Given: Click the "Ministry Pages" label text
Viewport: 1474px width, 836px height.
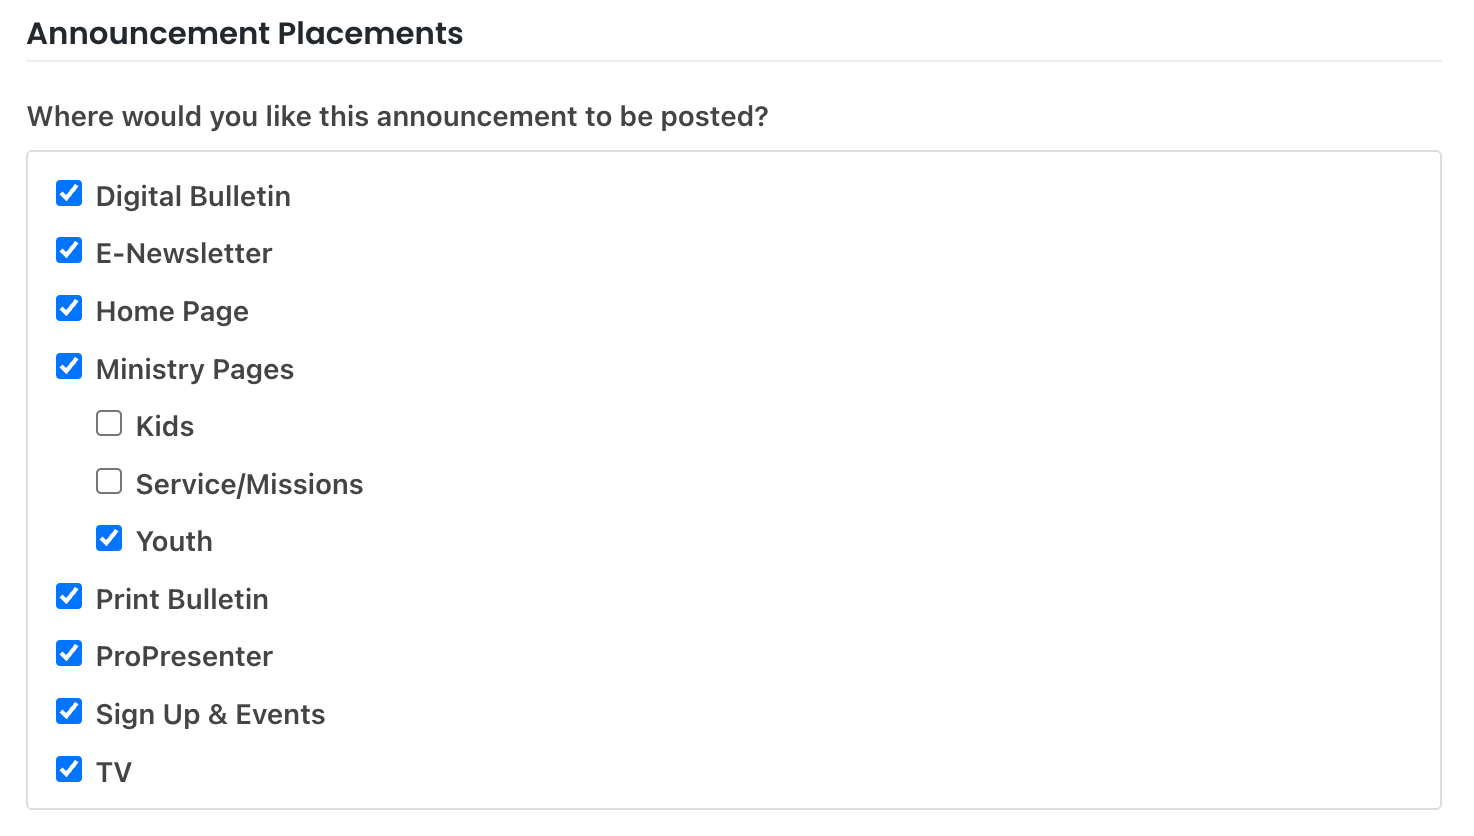Looking at the screenshot, I should [x=195, y=370].
